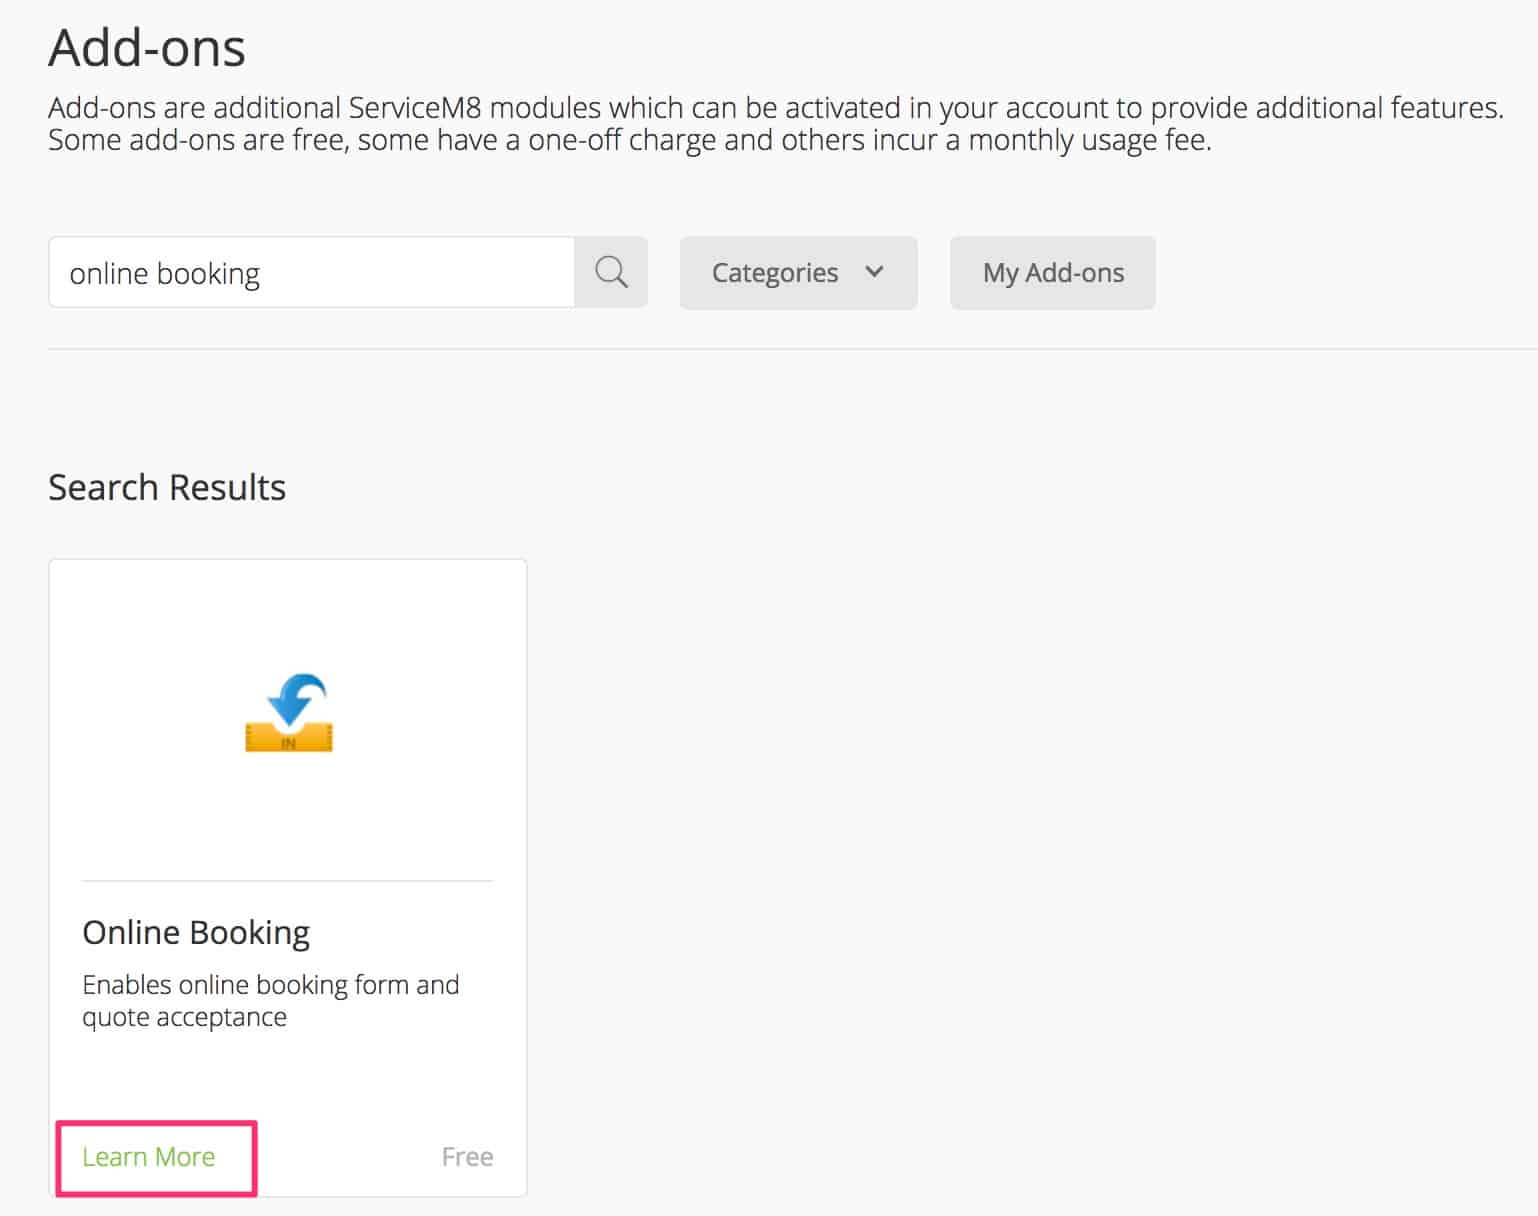Click the magnifying glass search icon
1538x1216 pixels.
coord(611,272)
